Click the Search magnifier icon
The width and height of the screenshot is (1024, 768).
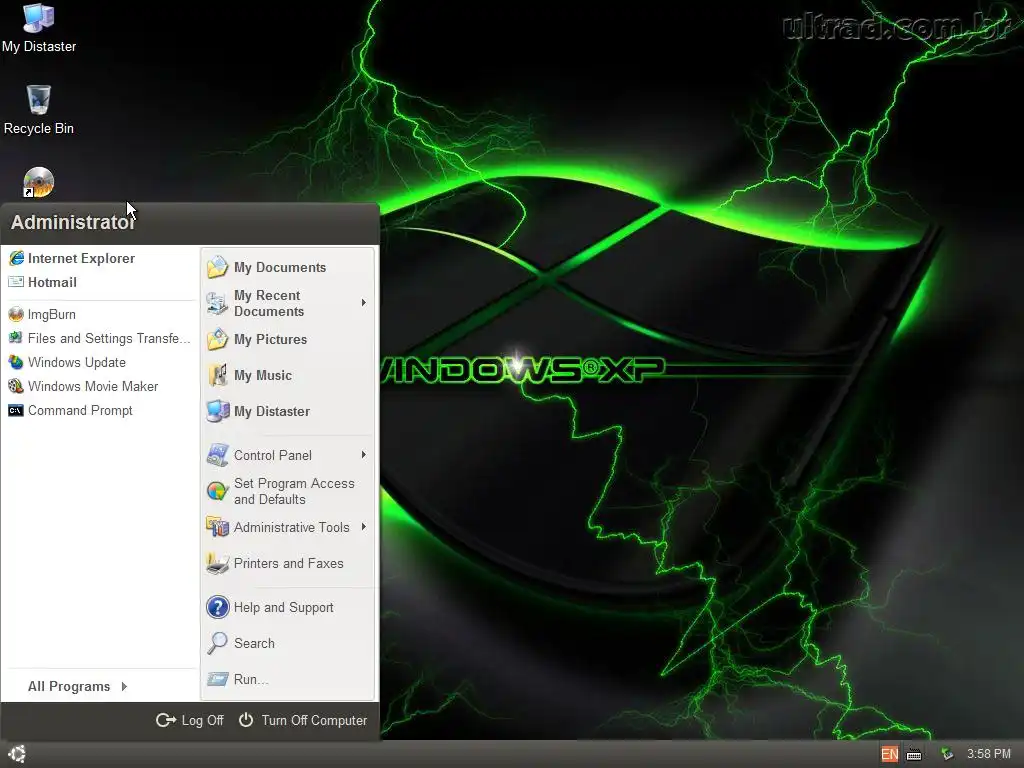tap(217, 643)
